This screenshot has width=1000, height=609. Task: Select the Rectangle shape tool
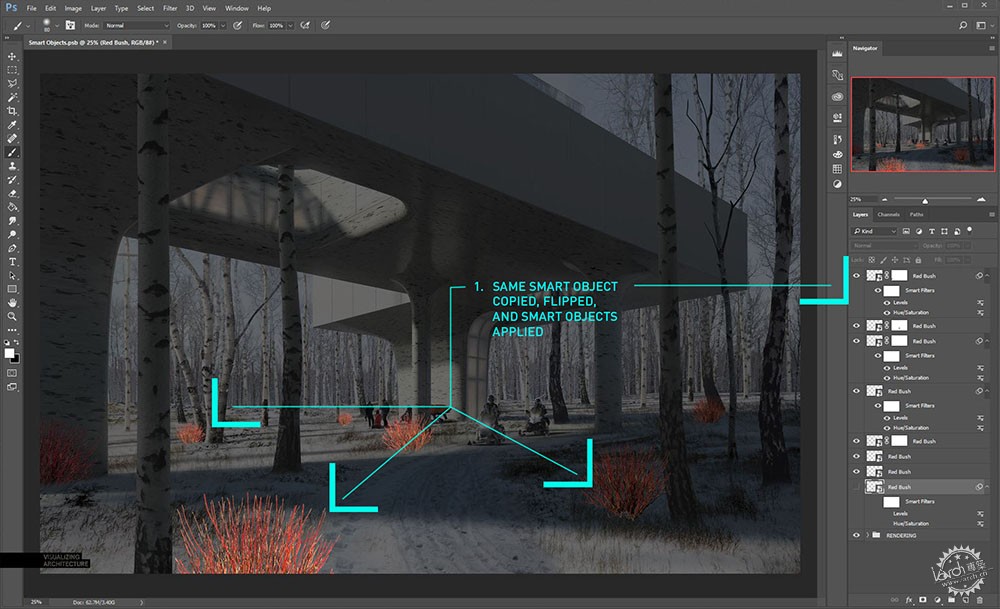pyautogui.click(x=11, y=290)
